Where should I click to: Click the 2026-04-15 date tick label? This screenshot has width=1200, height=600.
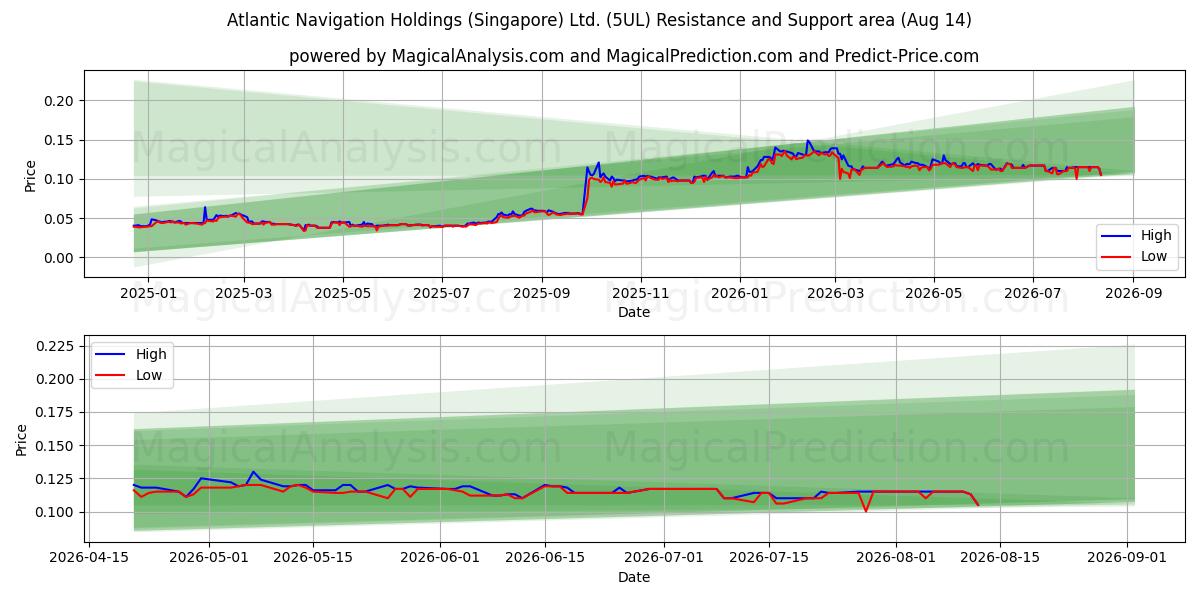(x=90, y=557)
